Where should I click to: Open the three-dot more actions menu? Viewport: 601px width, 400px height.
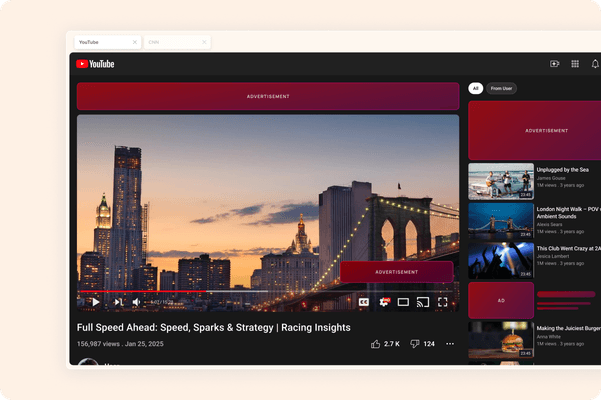(x=450, y=344)
